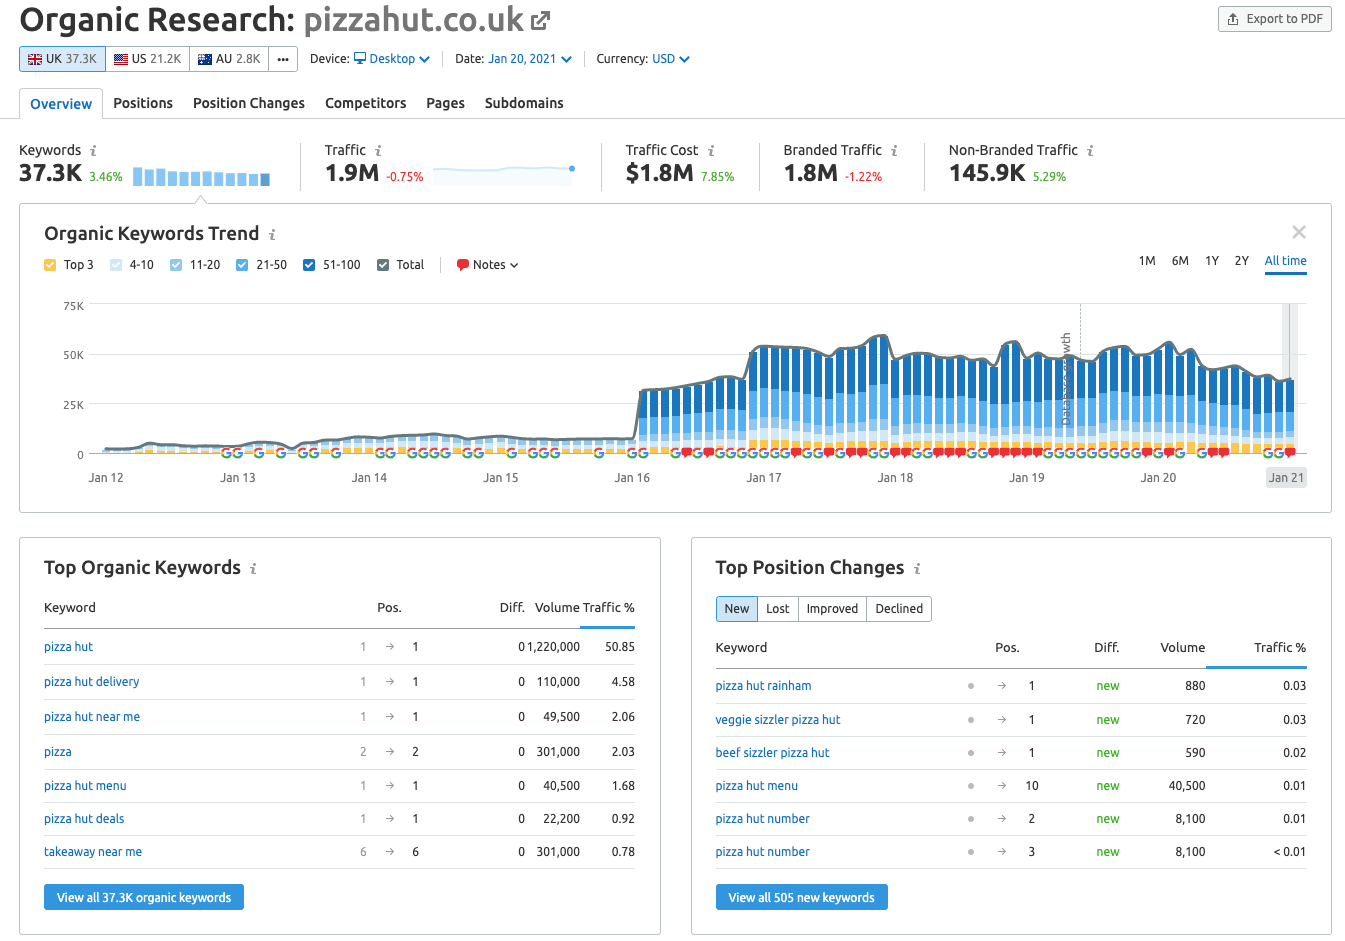Click View all 37.3K organic keywords
This screenshot has height=941, width=1345.
[144, 897]
